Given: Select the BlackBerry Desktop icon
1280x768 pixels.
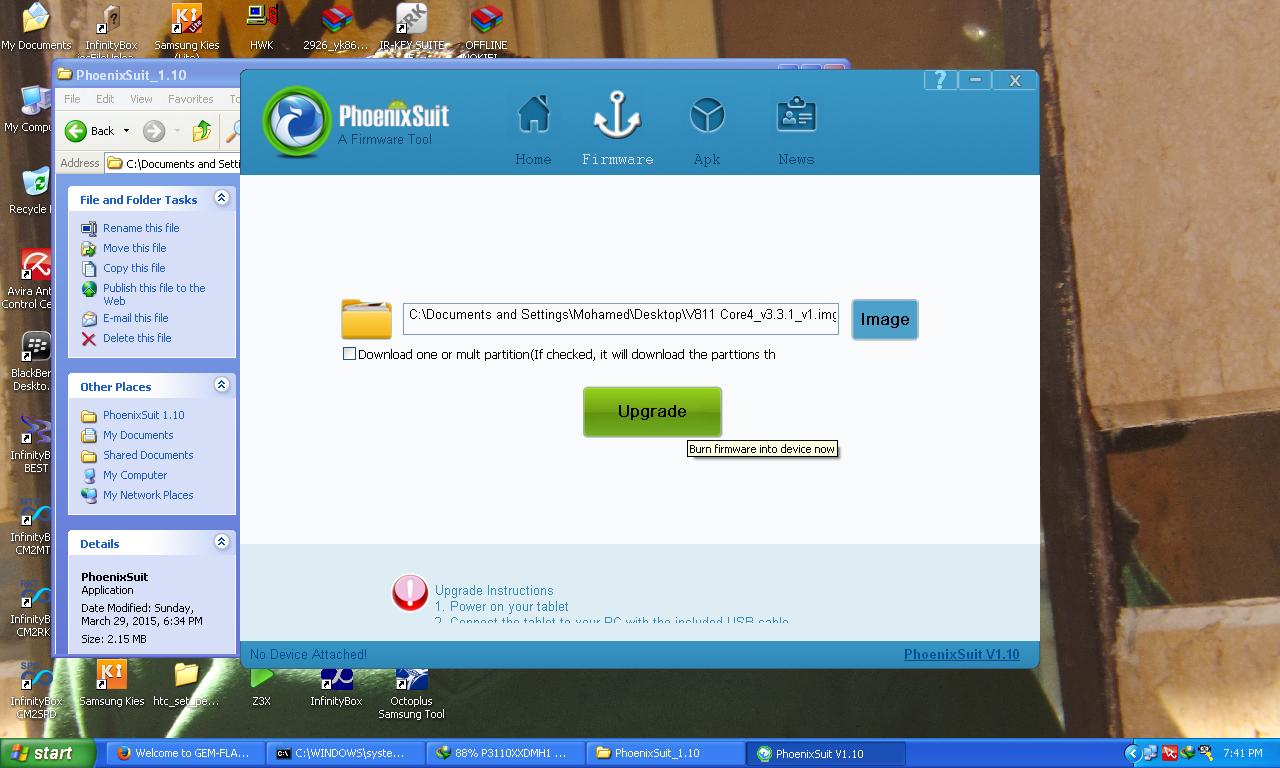Looking at the screenshot, I should click(x=30, y=361).
